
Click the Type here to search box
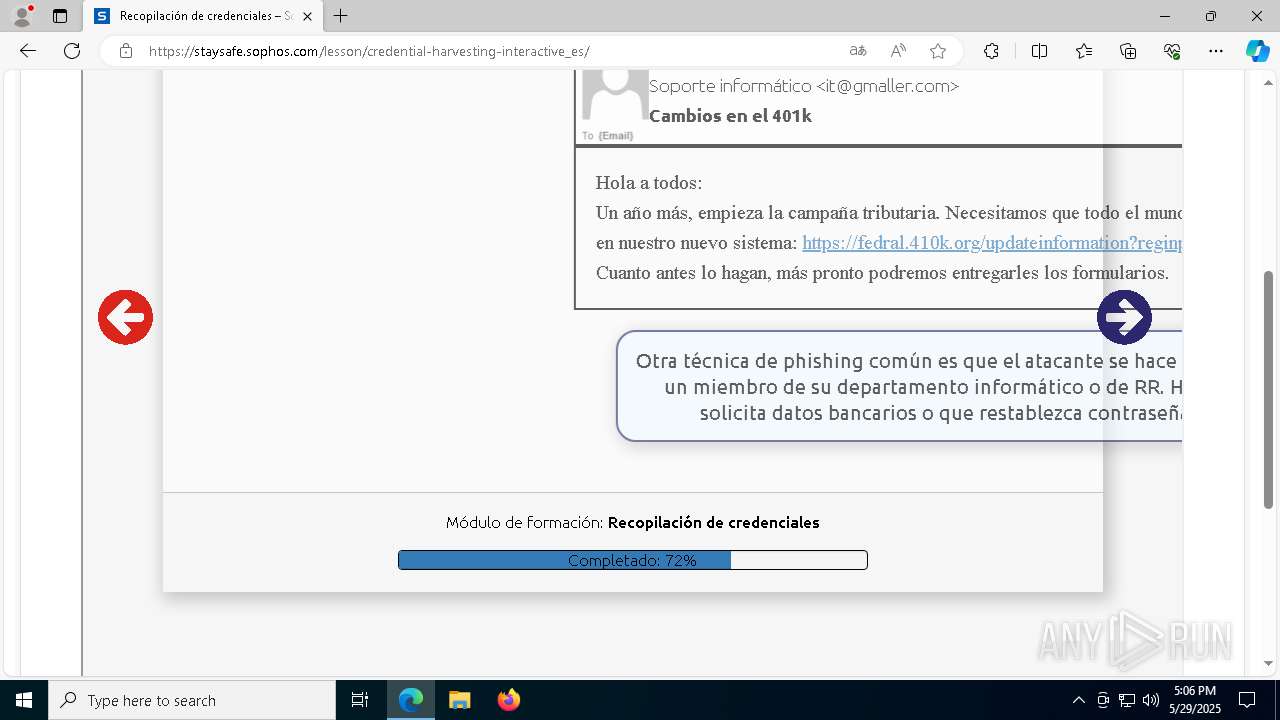point(192,700)
